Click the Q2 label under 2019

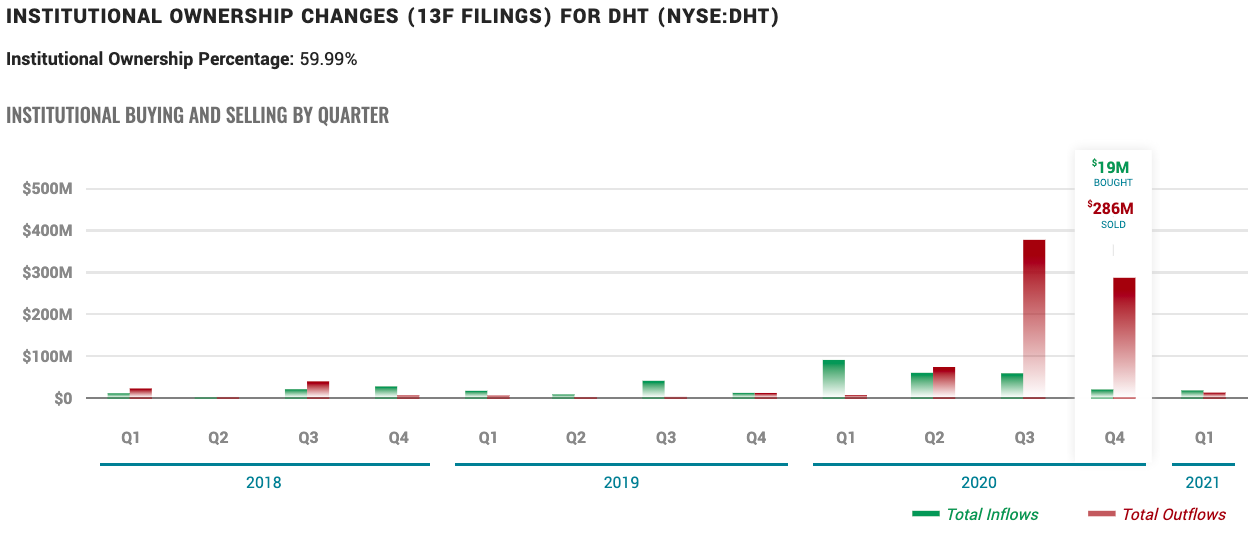coord(576,438)
